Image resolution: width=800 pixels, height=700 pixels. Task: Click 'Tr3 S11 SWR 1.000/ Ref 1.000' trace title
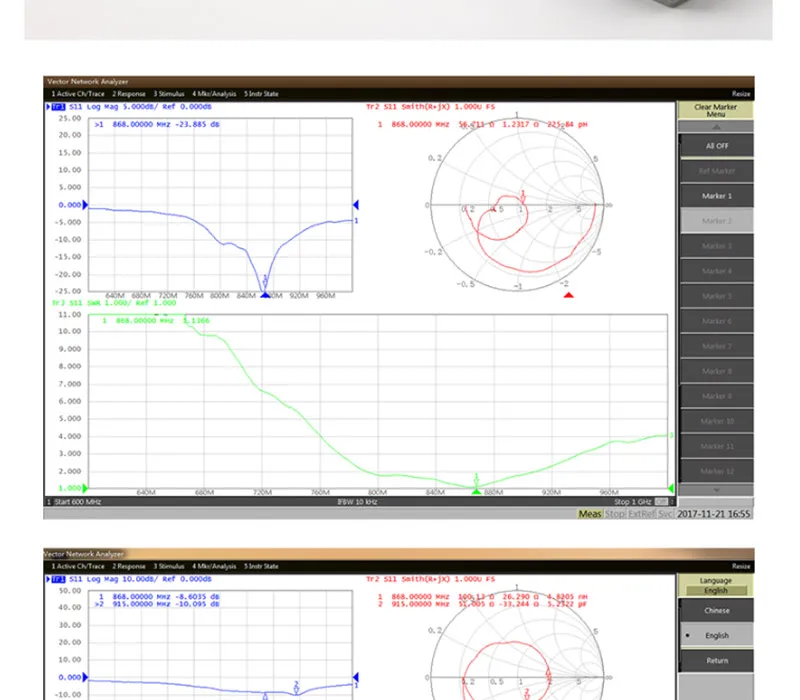coord(114,303)
